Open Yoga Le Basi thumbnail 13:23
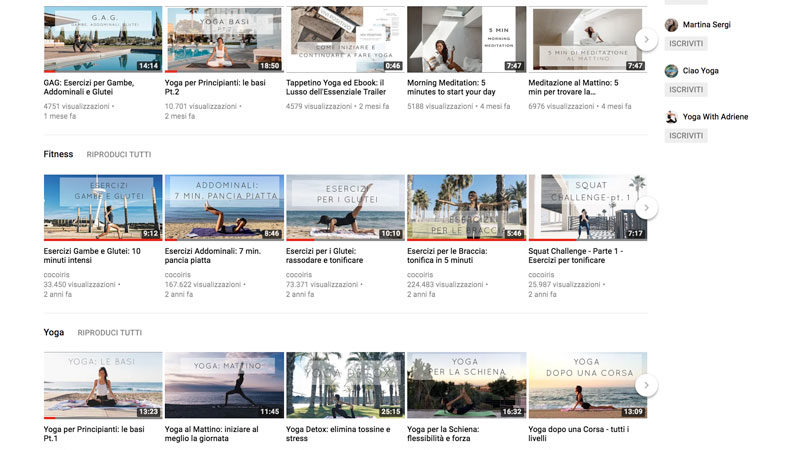The height and width of the screenshot is (450, 800). point(103,385)
